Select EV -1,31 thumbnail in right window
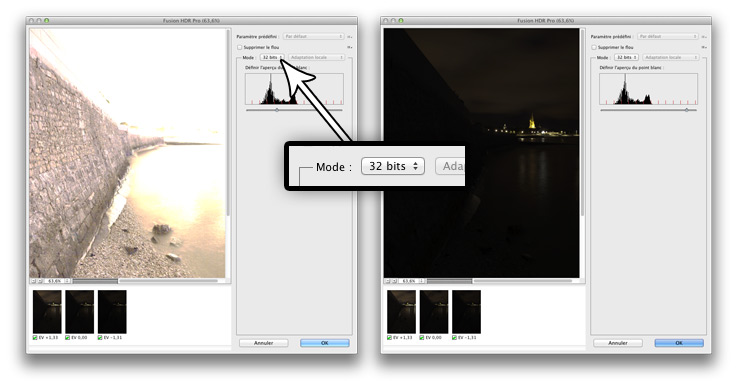The height and width of the screenshot is (381, 740). click(x=467, y=312)
